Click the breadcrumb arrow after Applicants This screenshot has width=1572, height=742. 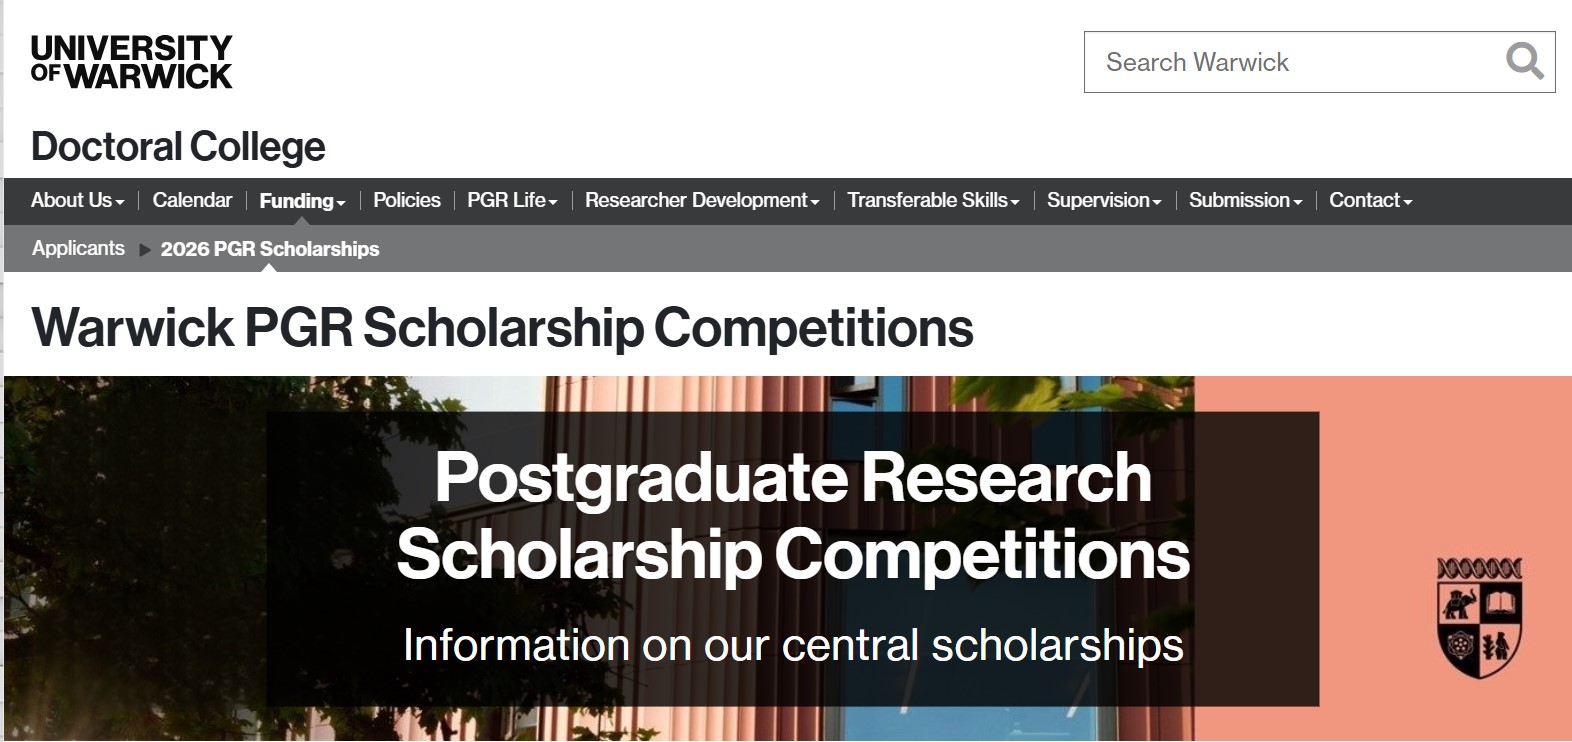click(x=143, y=249)
